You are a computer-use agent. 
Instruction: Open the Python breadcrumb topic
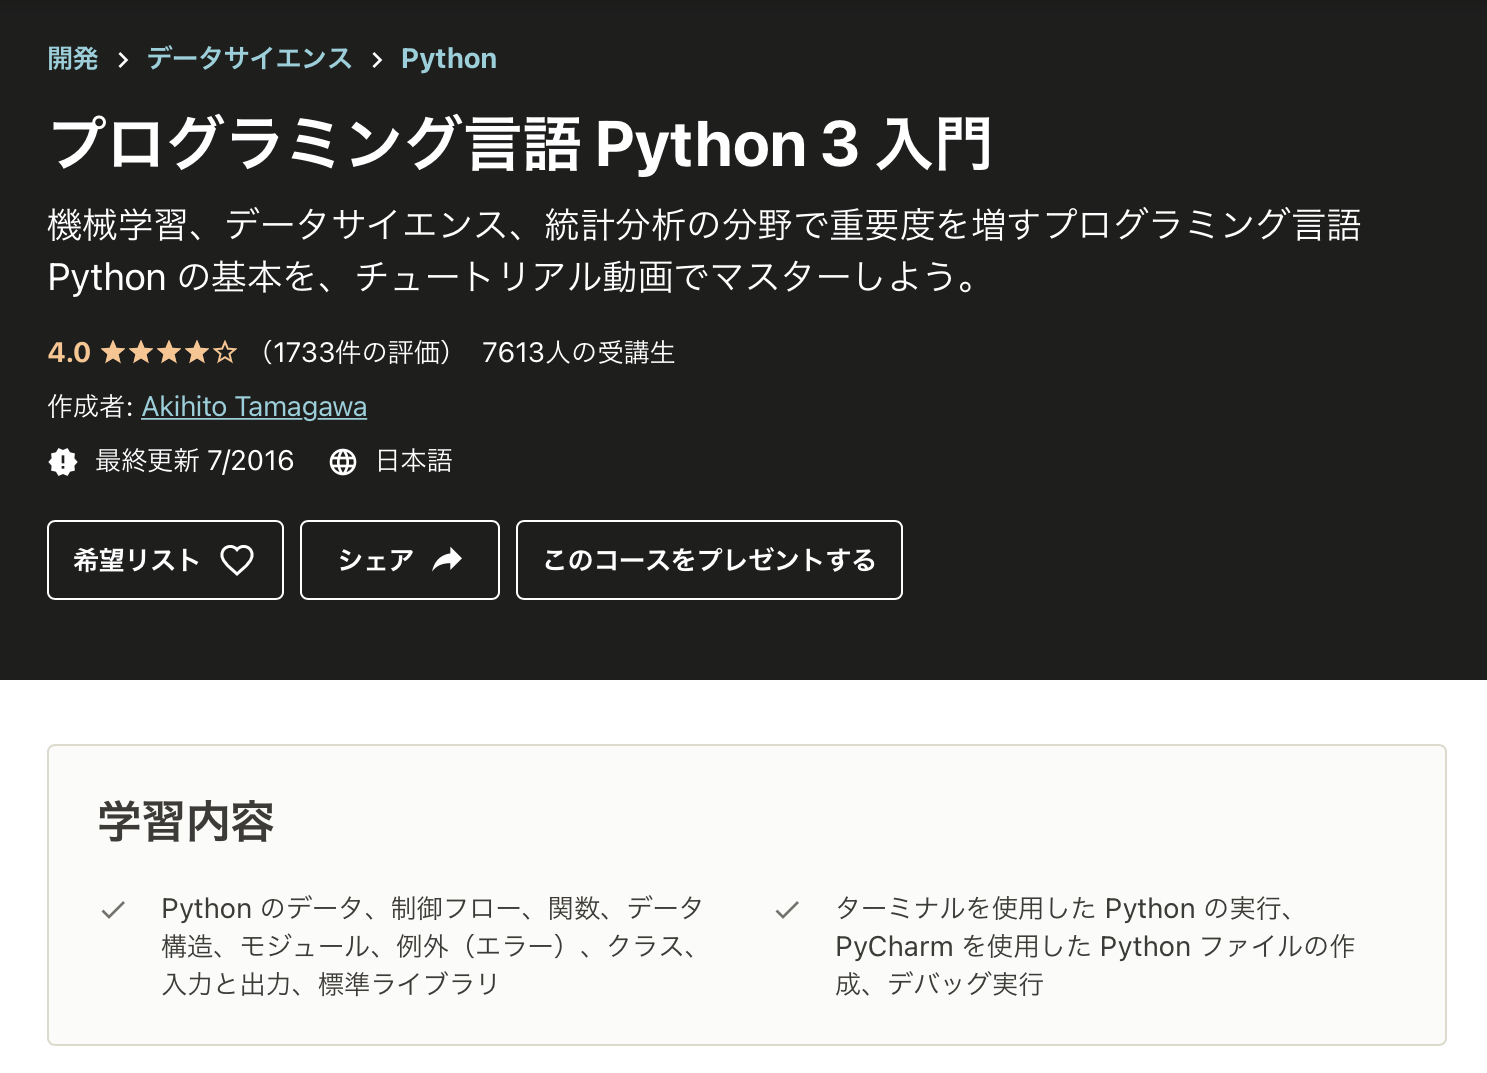[449, 59]
